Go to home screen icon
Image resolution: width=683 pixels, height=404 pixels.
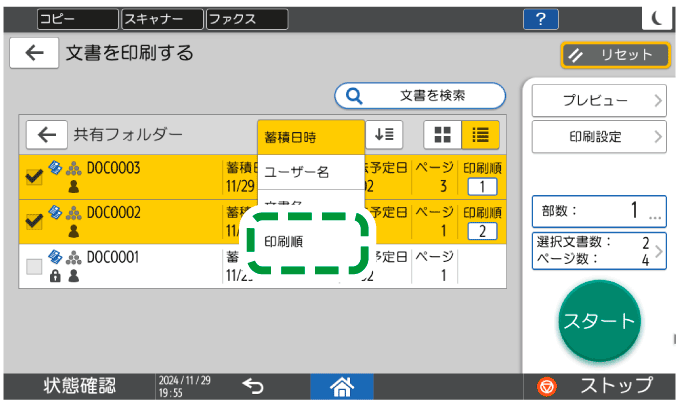click(342, 387)
